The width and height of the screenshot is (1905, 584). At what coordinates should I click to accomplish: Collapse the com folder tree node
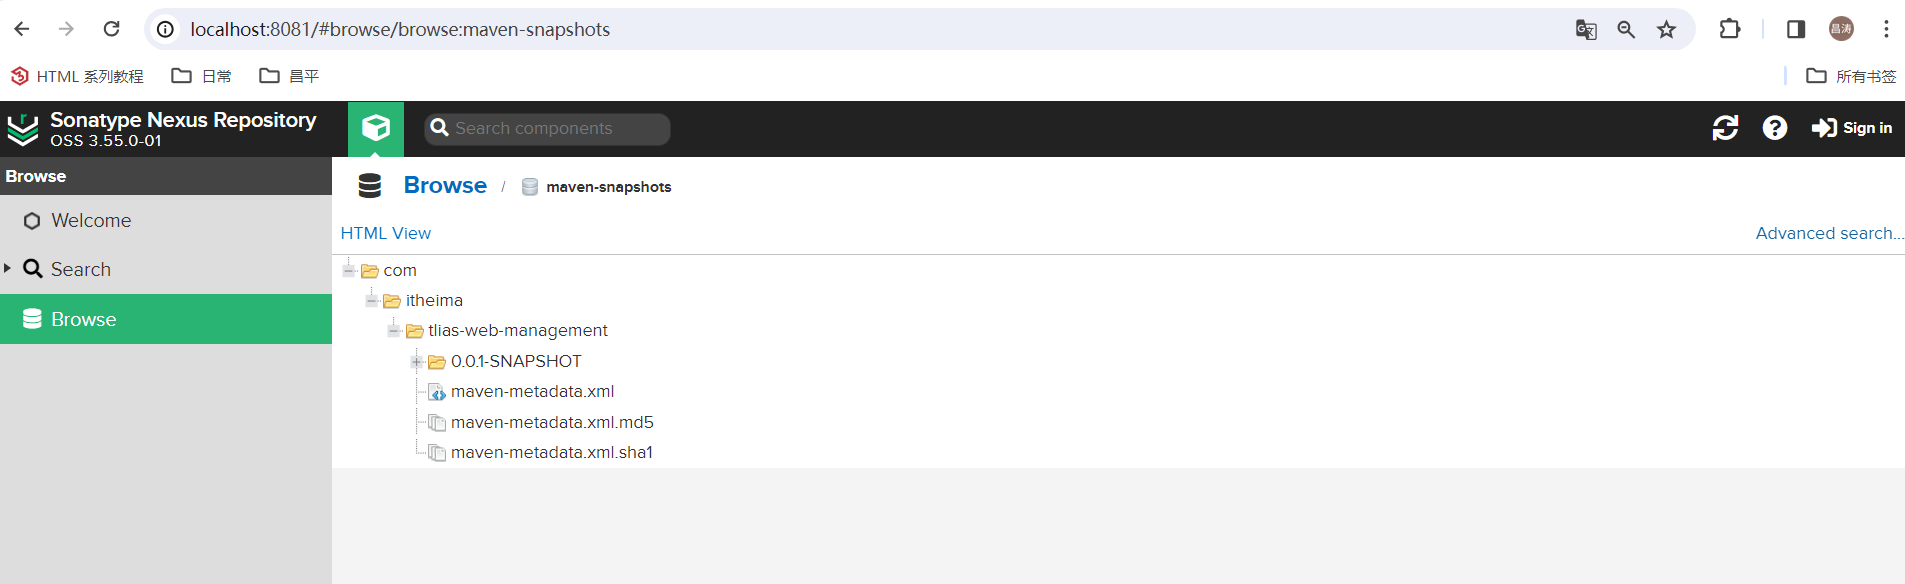[x=349, y=270]
